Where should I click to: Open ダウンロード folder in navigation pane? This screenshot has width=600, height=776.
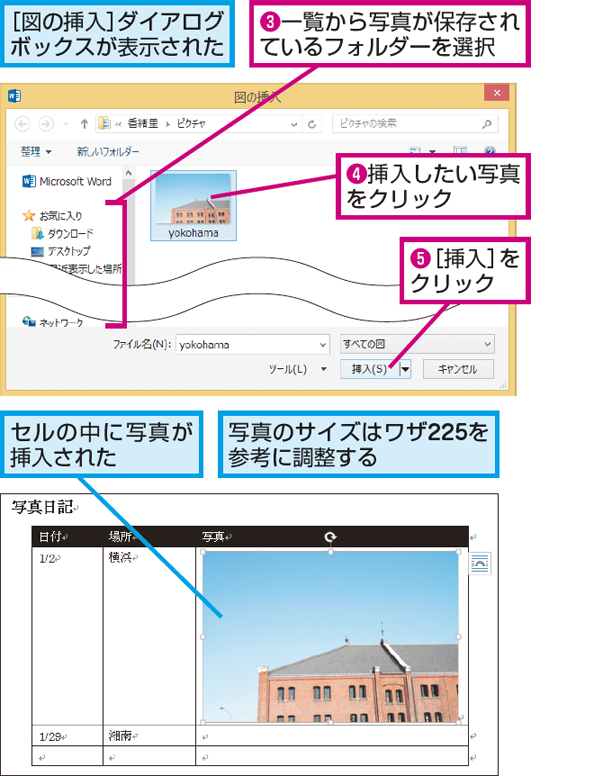click(62, 234)
